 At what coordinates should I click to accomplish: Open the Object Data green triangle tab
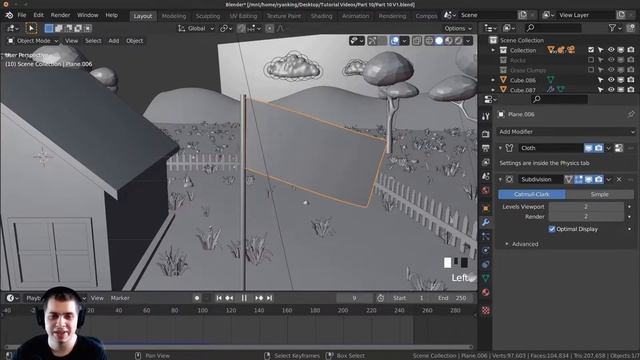(x=485, y=278)
